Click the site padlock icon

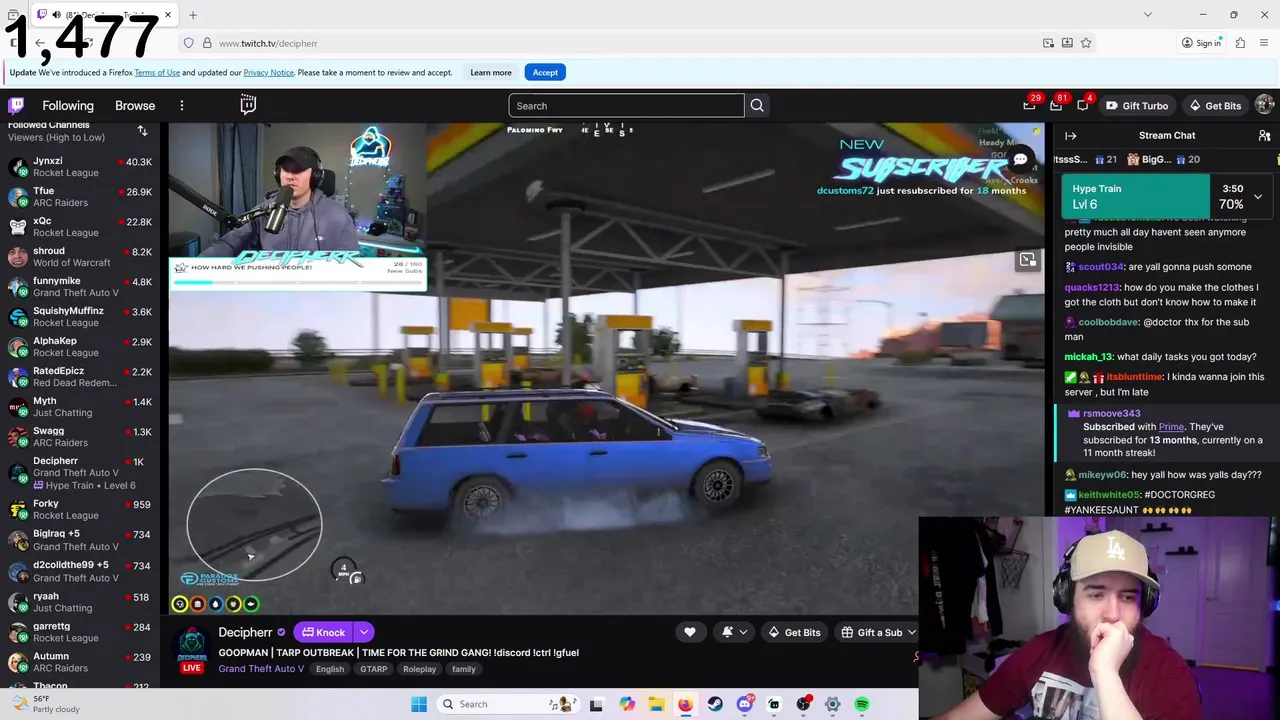pos(207,43)
